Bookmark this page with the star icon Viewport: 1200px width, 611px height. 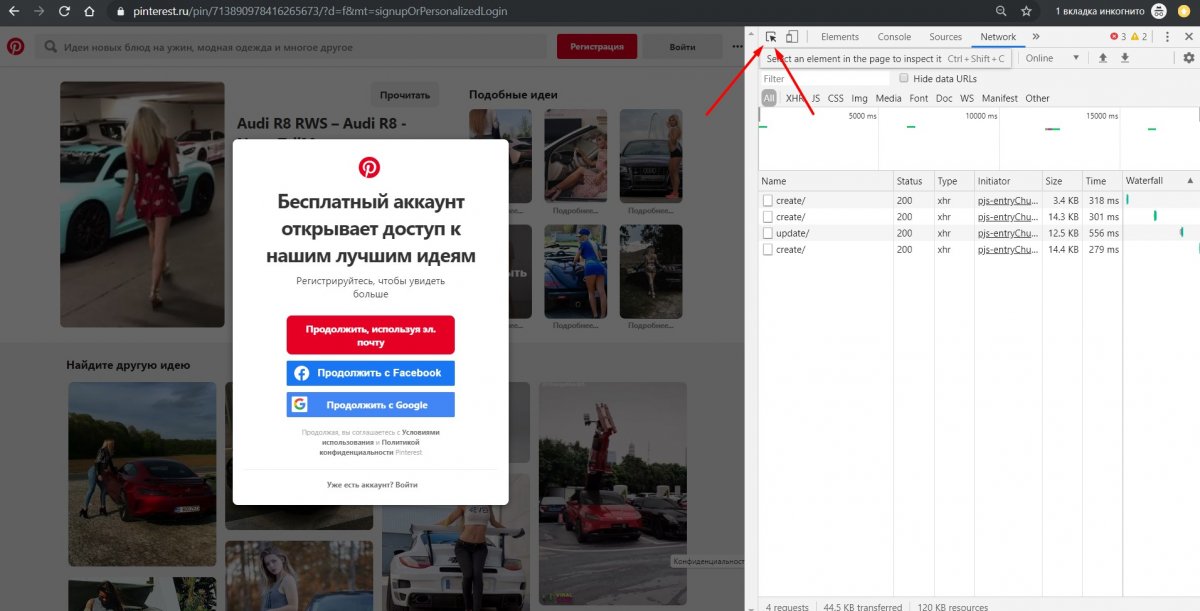click(x=1026, y=12)
